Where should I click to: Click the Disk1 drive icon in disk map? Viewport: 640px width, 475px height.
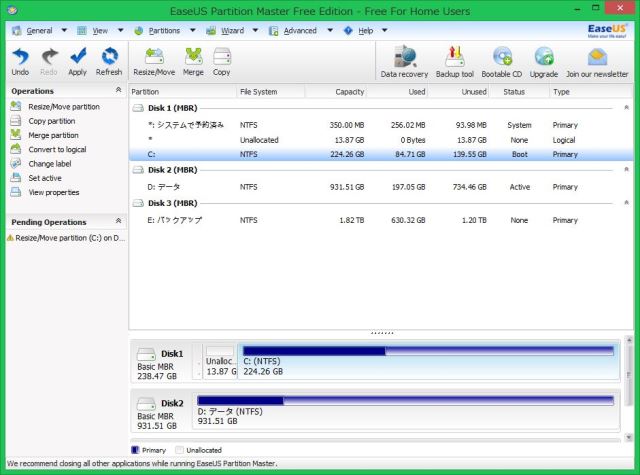146,353
